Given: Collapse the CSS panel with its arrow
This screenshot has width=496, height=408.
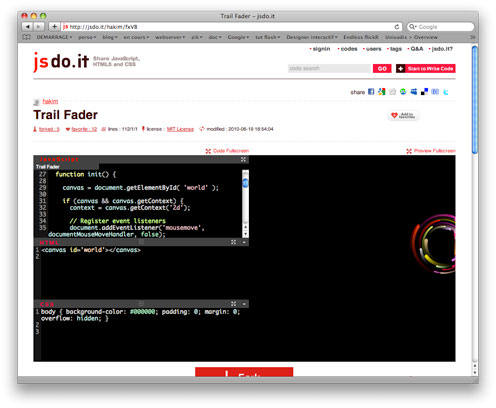Looking at the screenshot, I should coord(244,304).
